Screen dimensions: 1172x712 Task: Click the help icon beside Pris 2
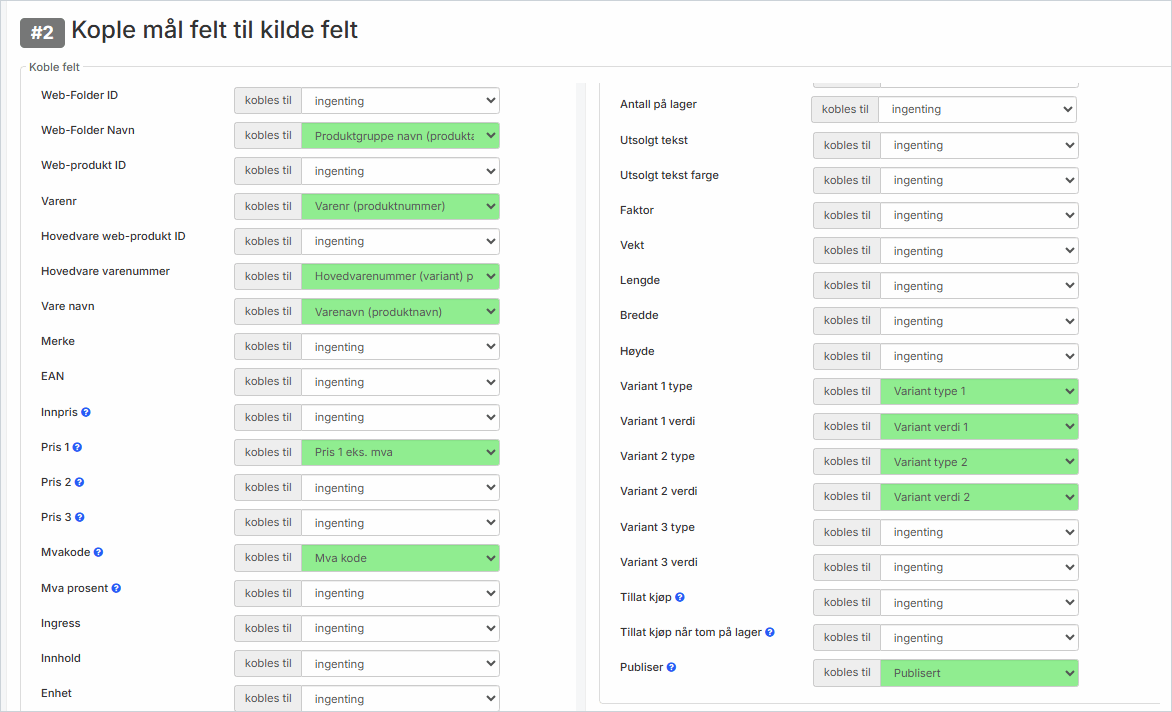79,482
